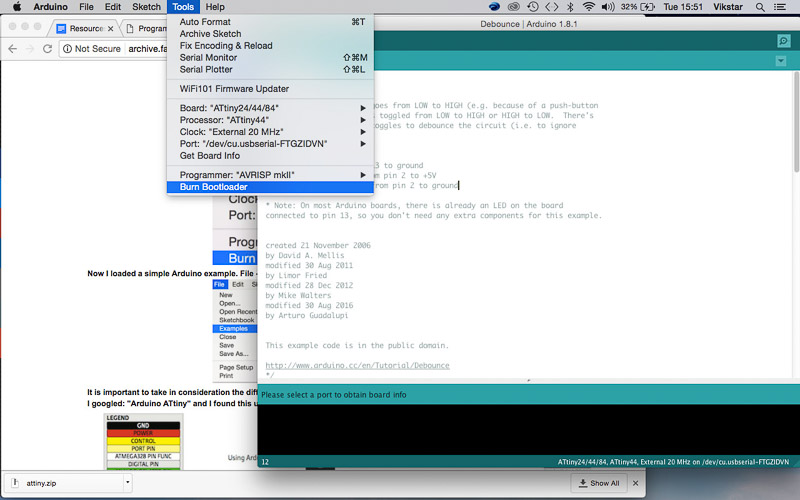Expand the Clock "External 20 MHz" submenu
Viewport: 800px width, 500px height.
(270, 132)
